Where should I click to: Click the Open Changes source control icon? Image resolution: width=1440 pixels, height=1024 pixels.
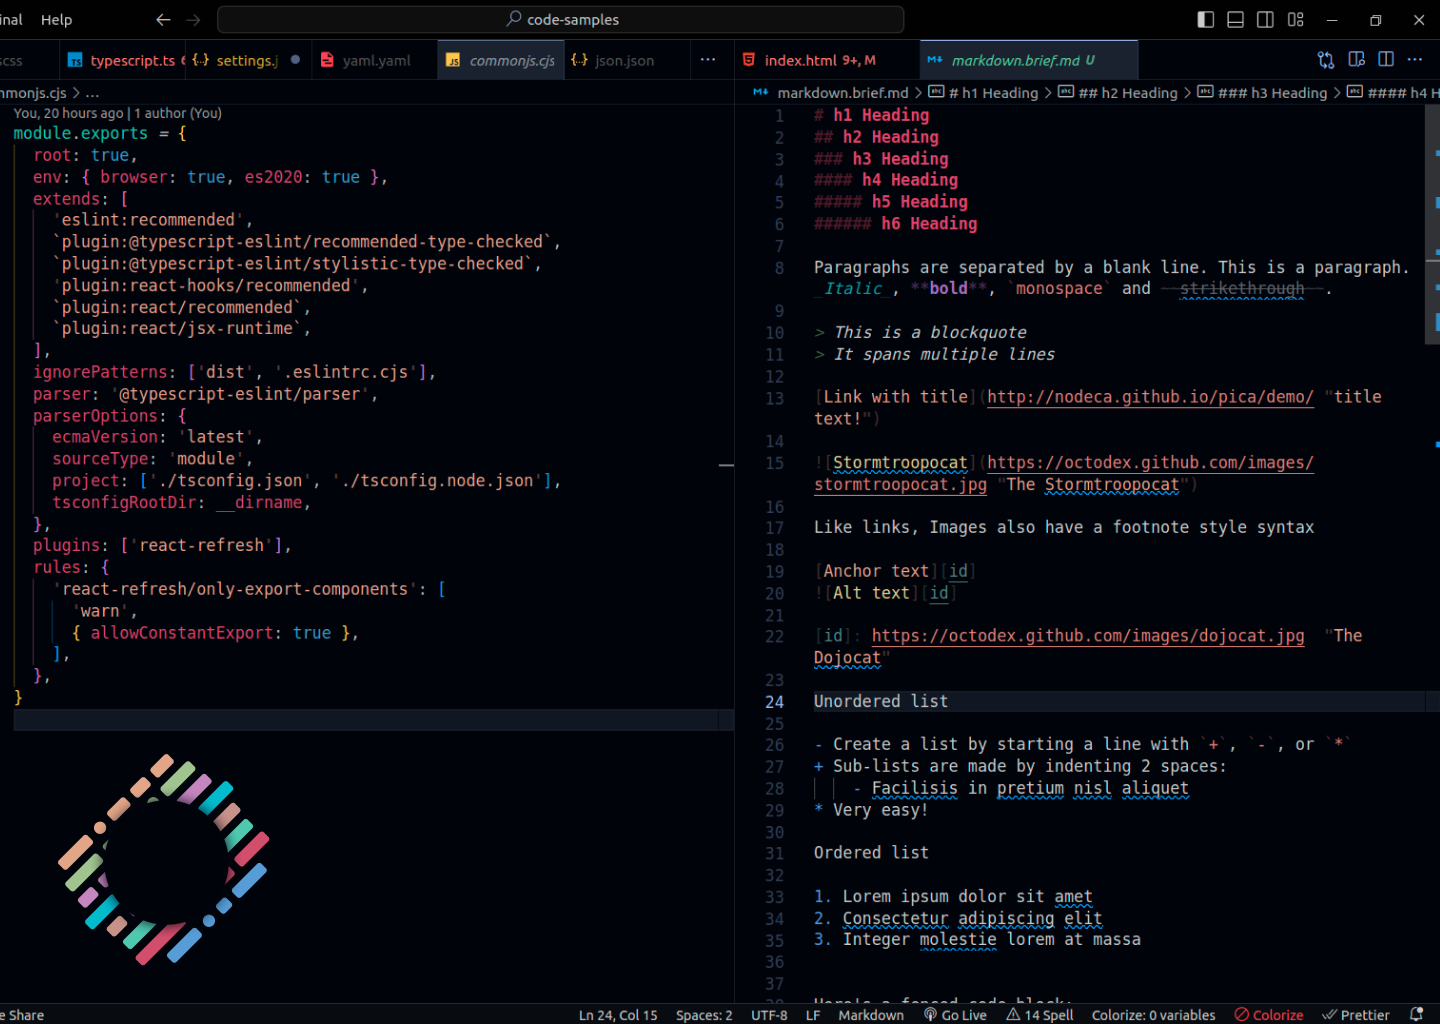coord(1326,60)
